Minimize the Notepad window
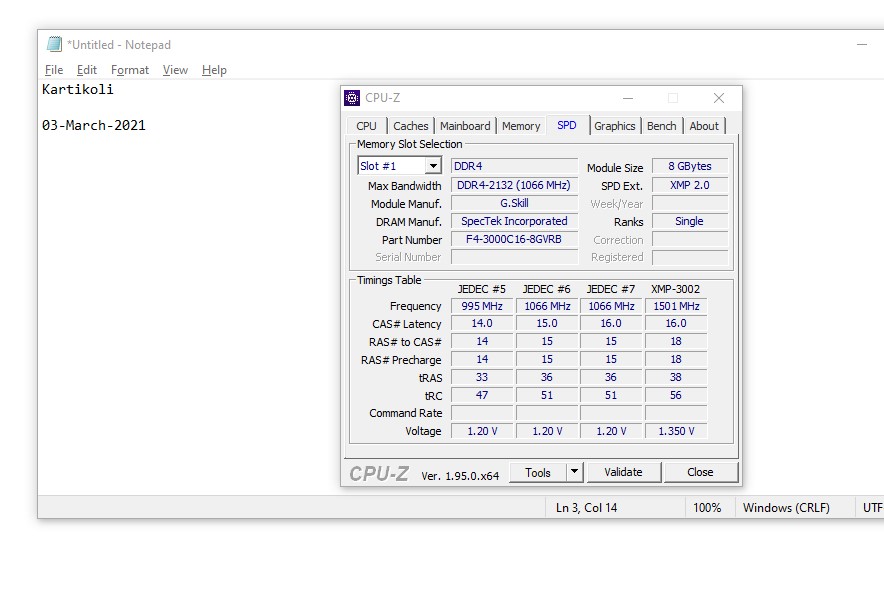Image resolution: width=884 pixels, height=593 pixels. [861, 44]
